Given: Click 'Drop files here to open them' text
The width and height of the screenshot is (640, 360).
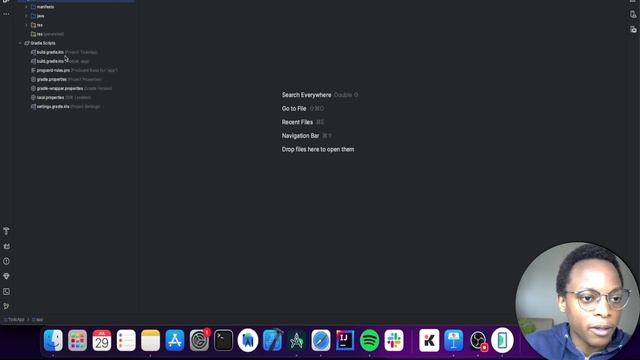Looking at the screenshot, I should pos(318,149).
